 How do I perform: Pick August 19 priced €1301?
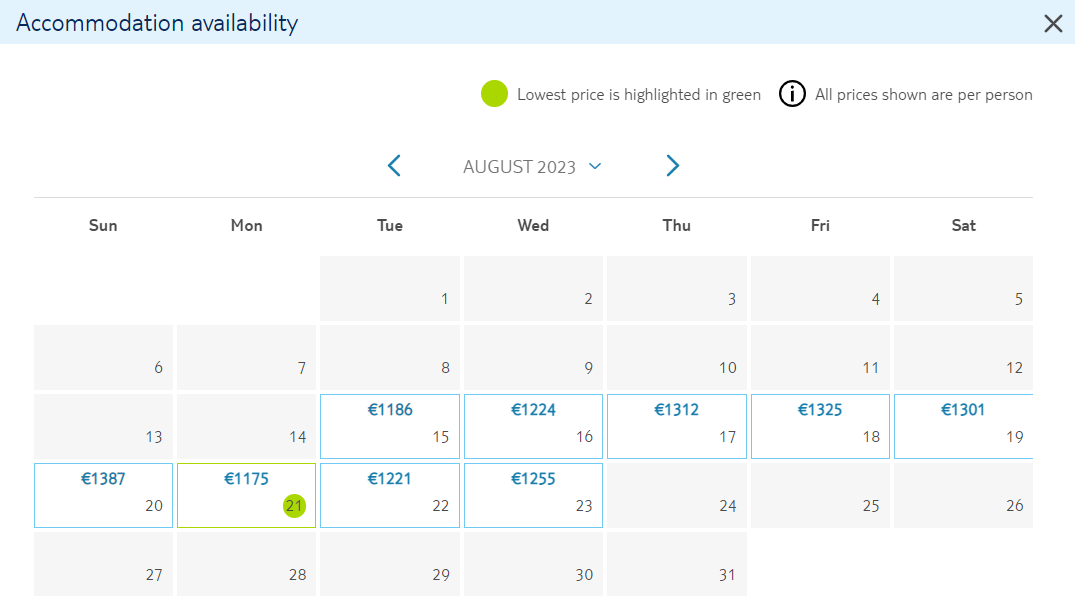[x=963, y=426]
